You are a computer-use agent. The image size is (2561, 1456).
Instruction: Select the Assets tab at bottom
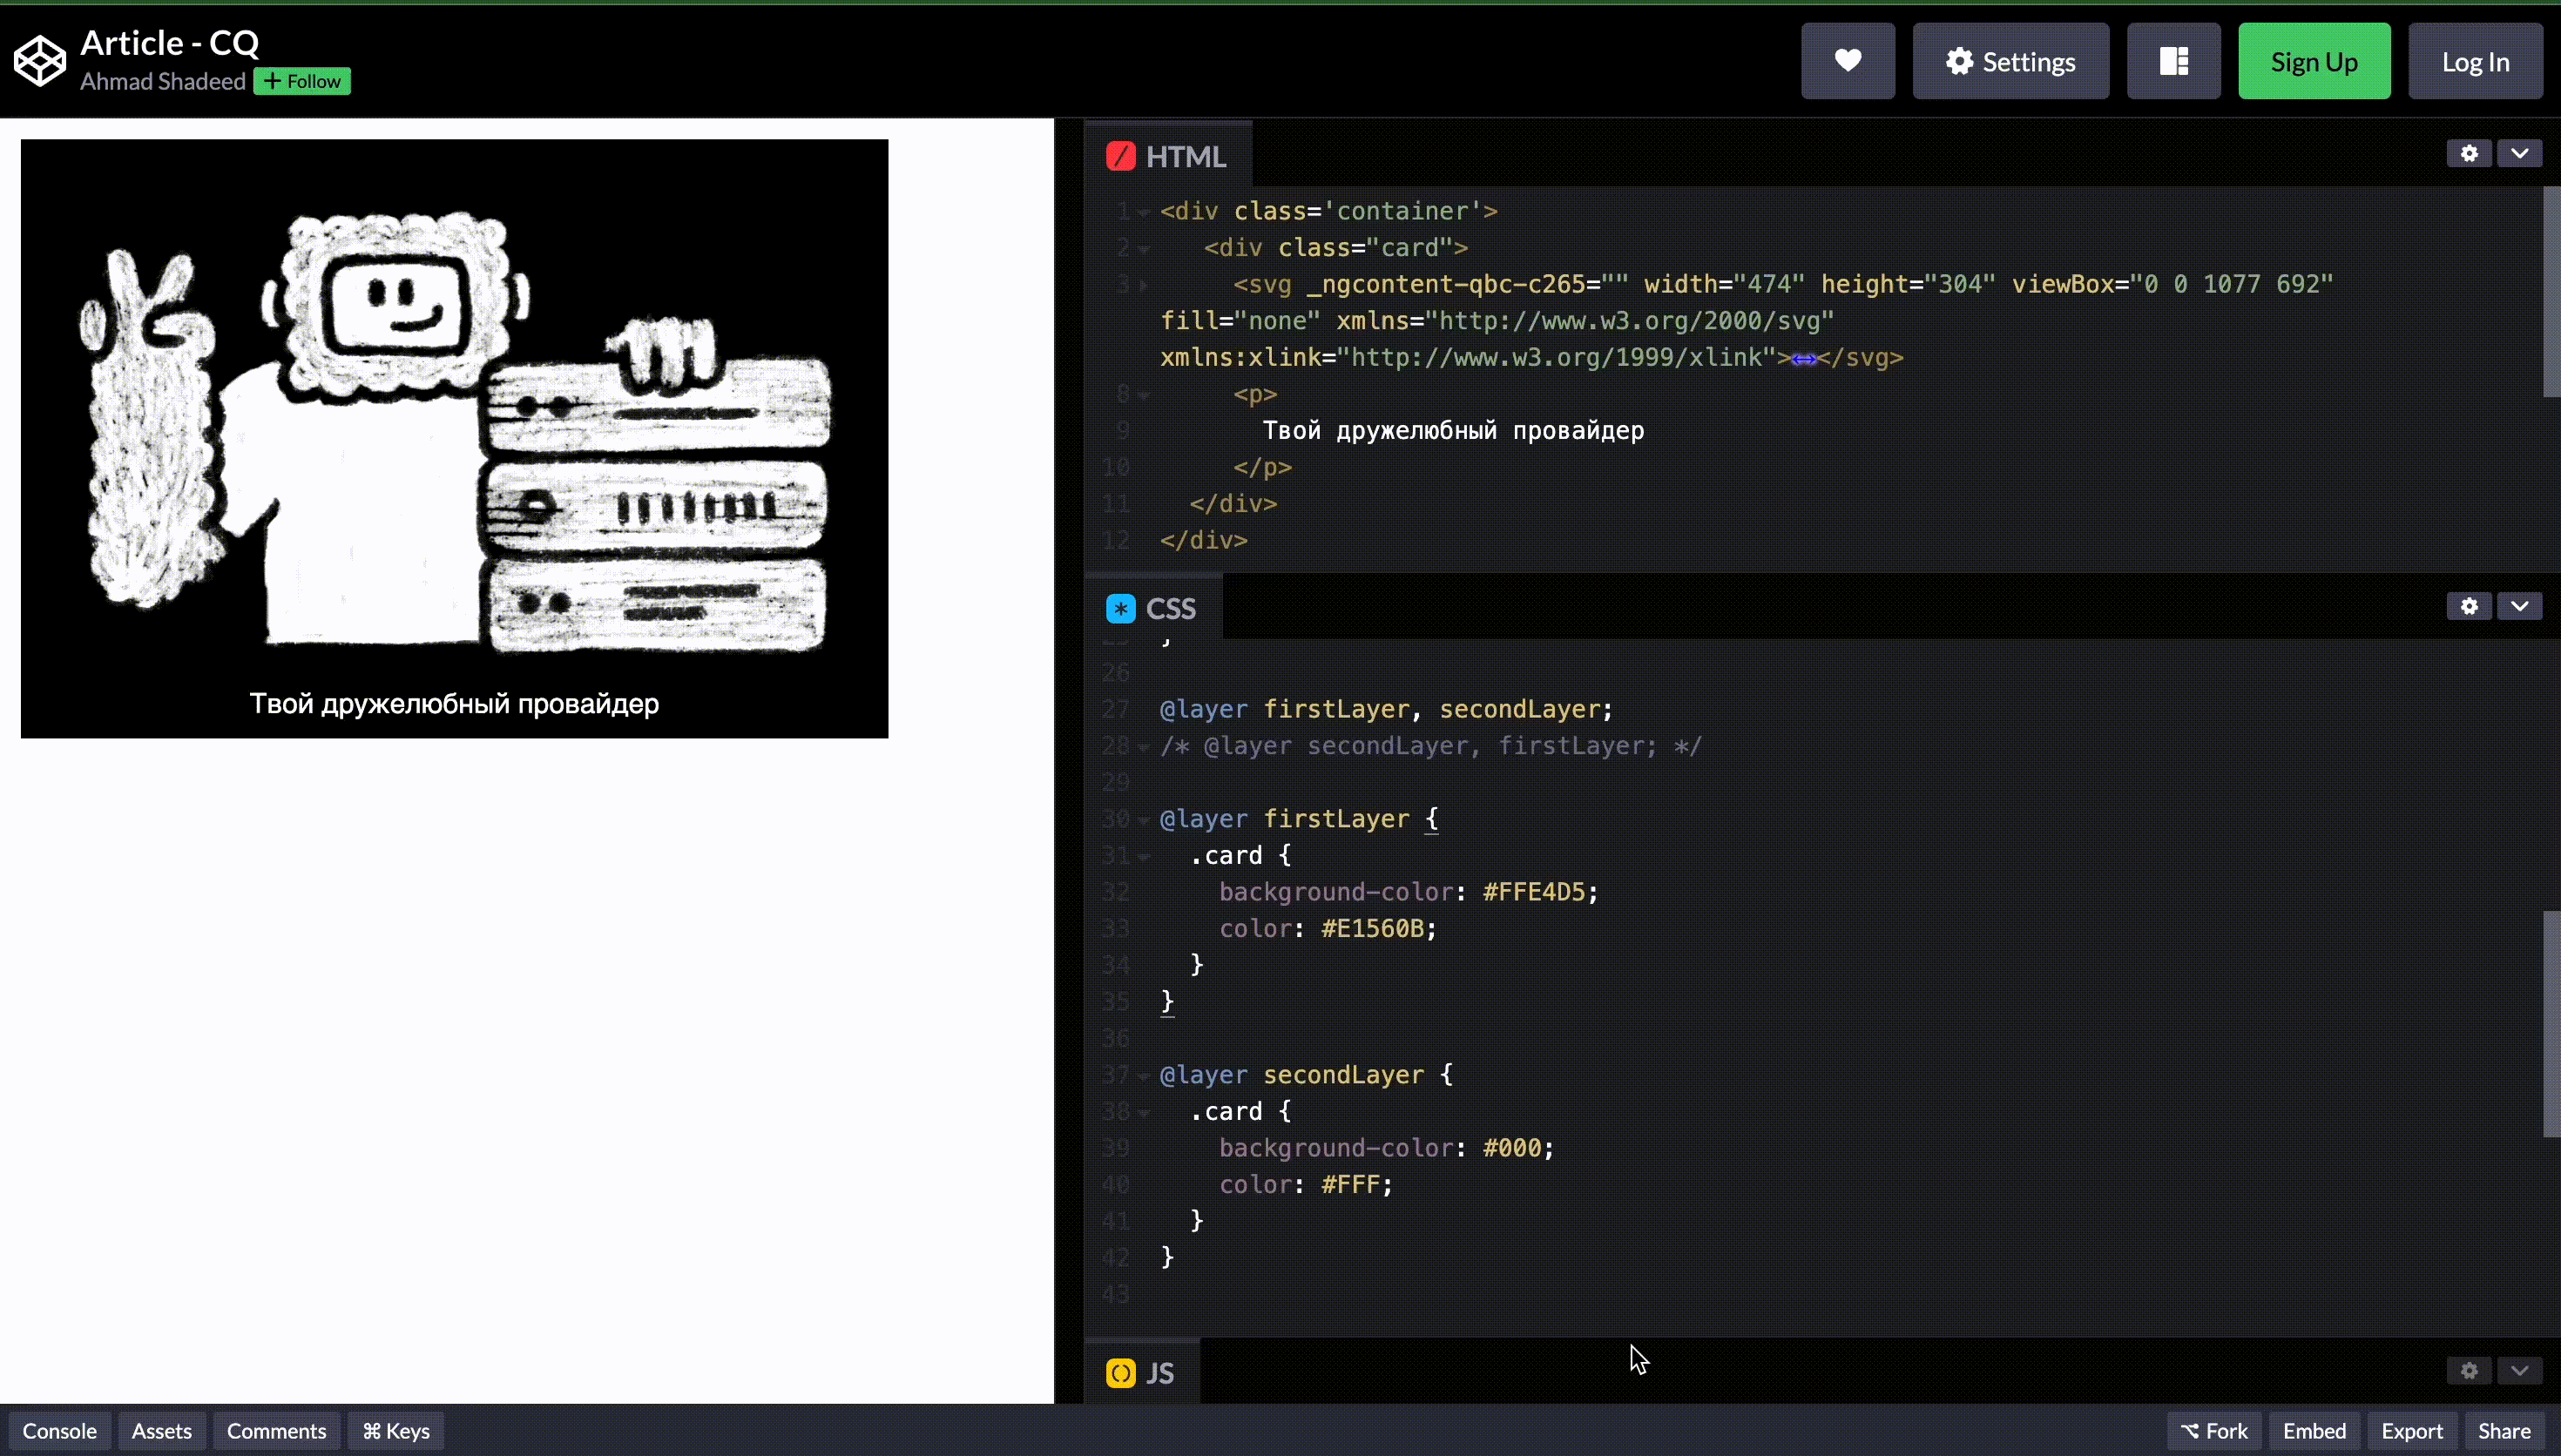[x=160, y=1430]
